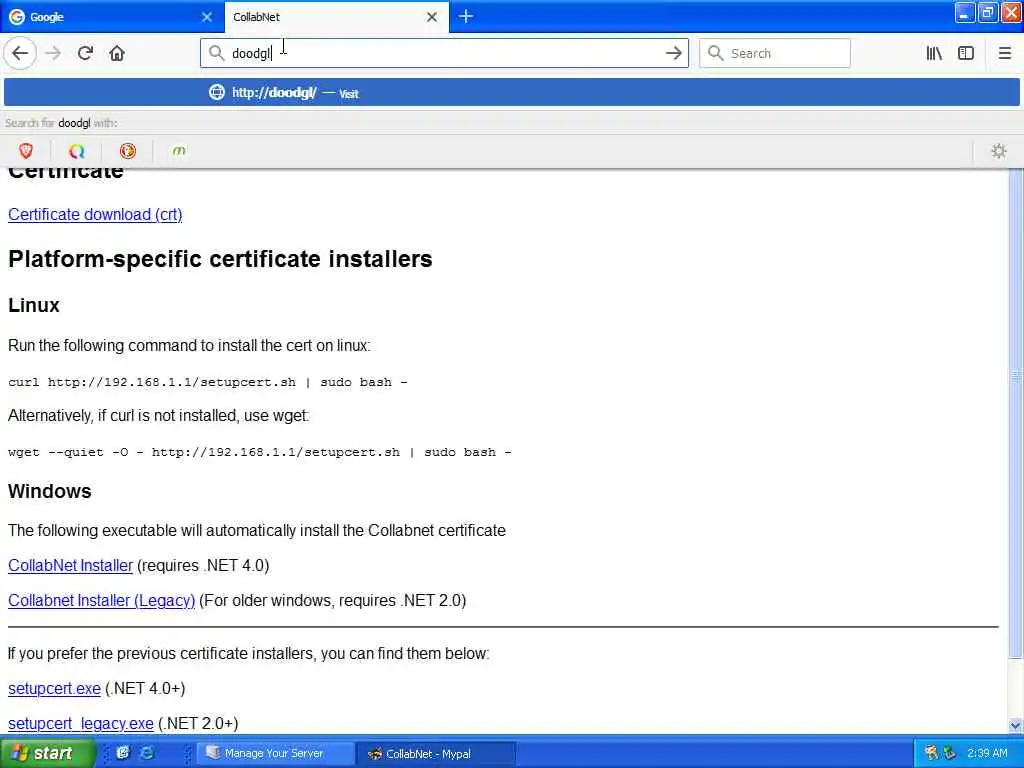Download setupcert.exe

54,688
